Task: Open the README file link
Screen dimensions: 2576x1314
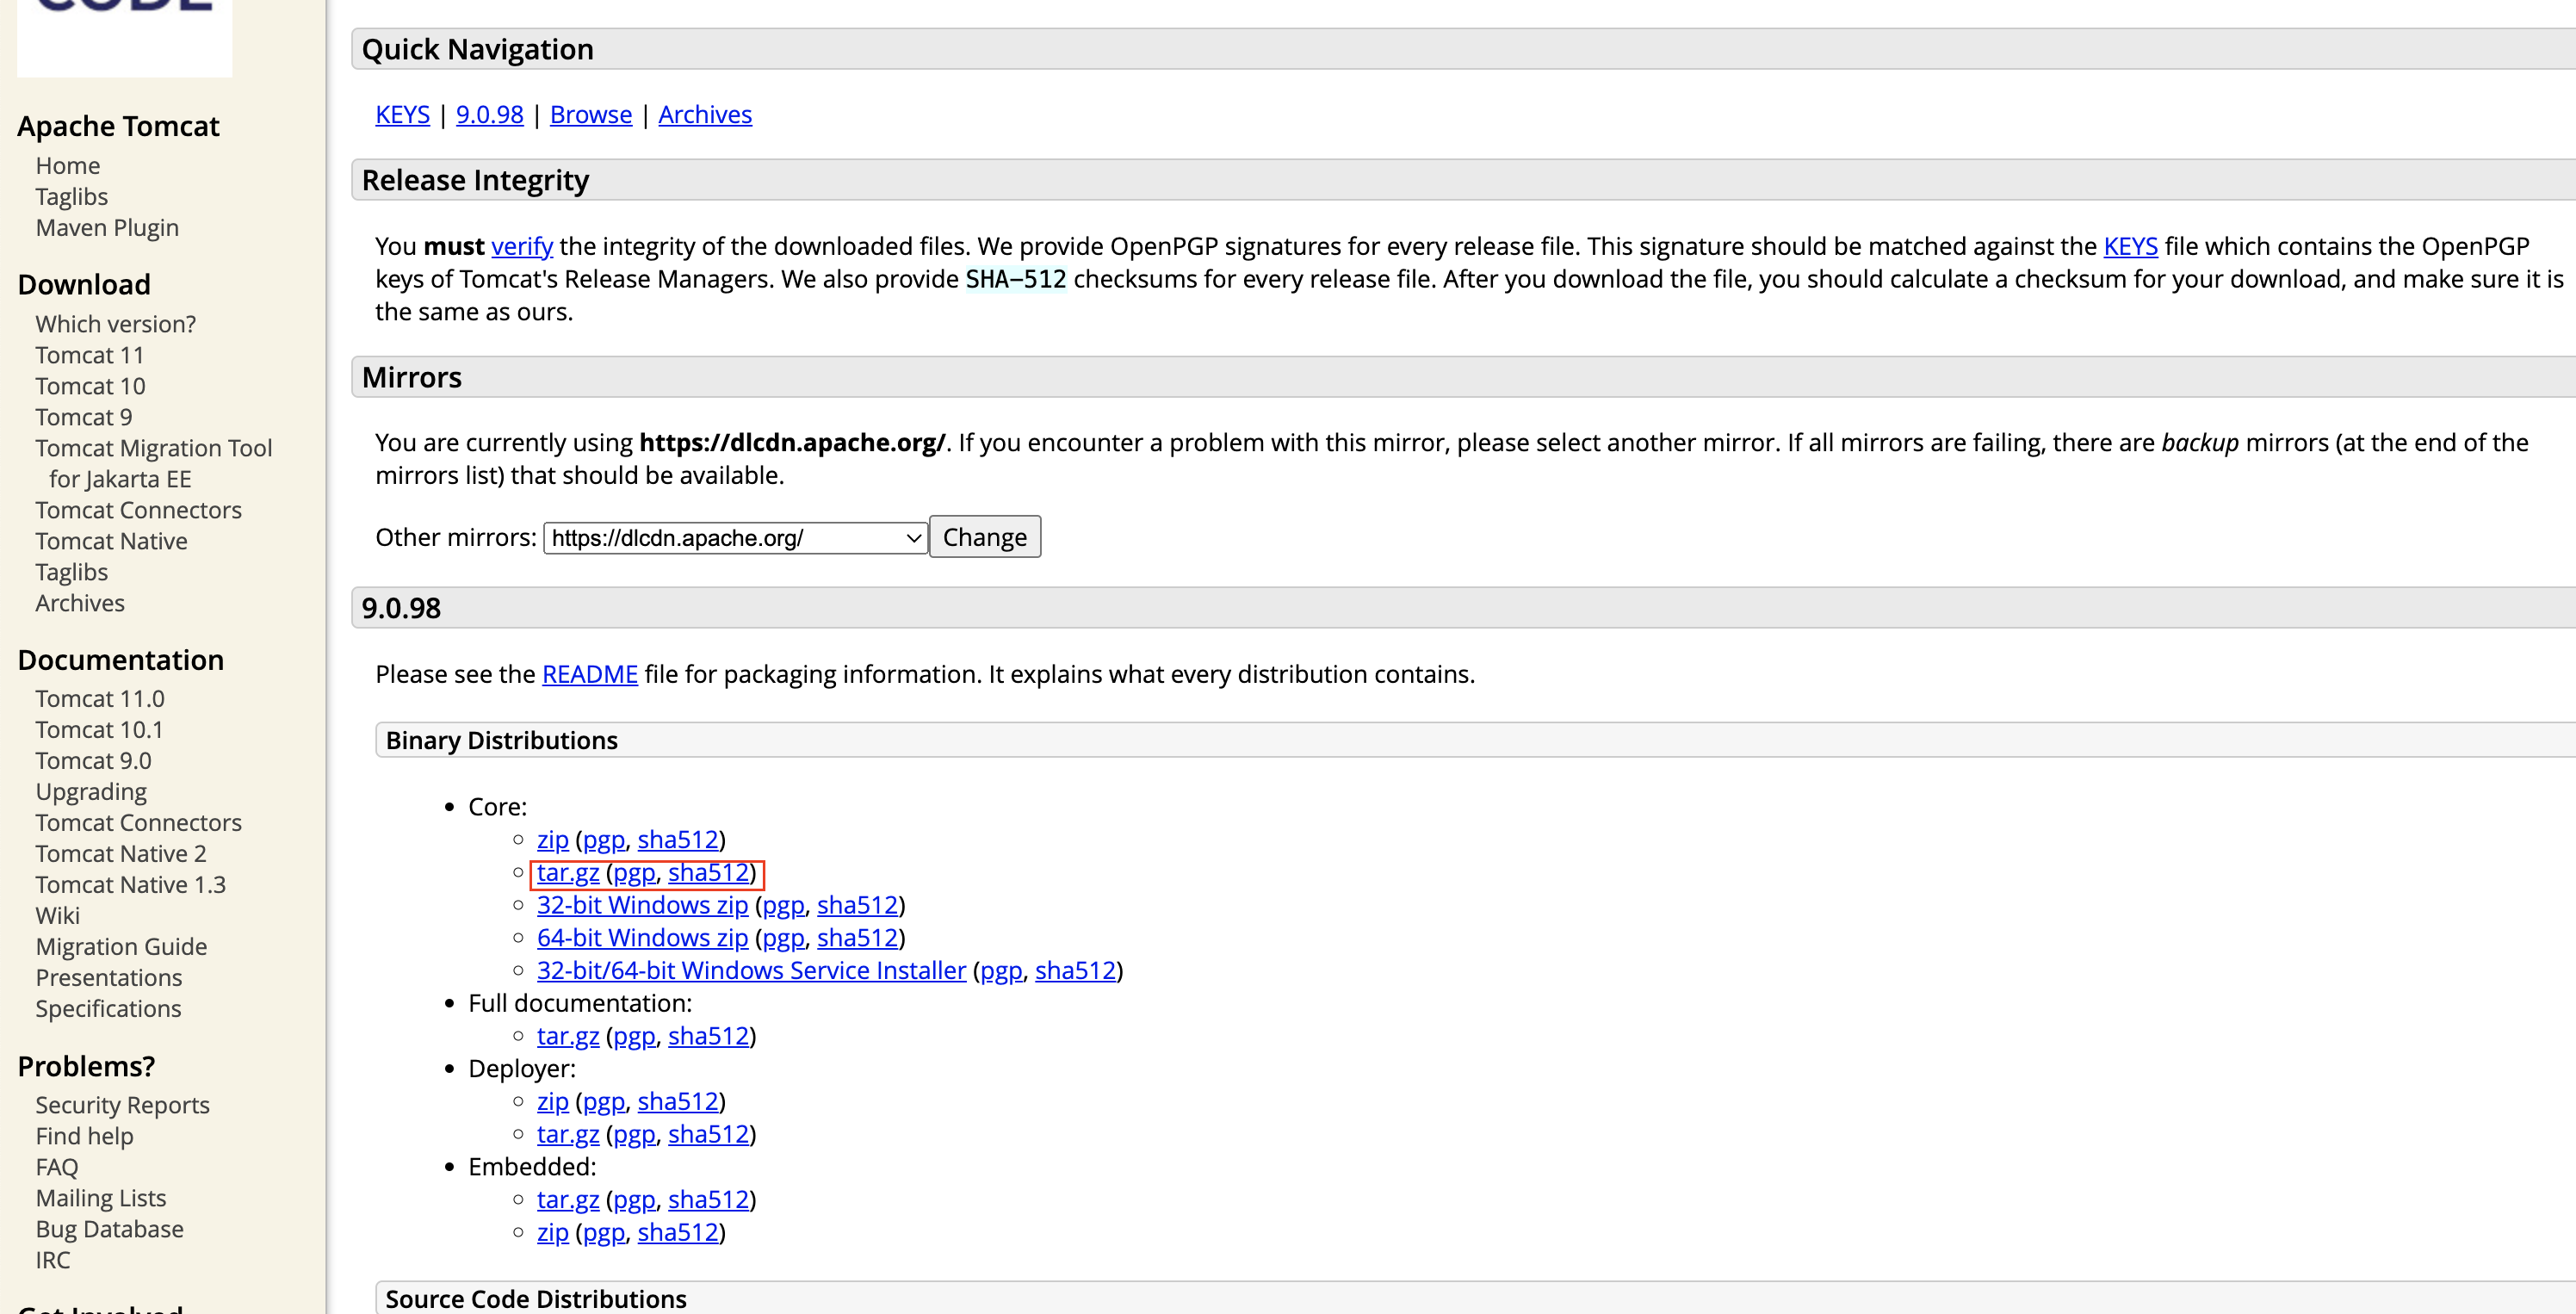Action: click(x=589, y=674)
